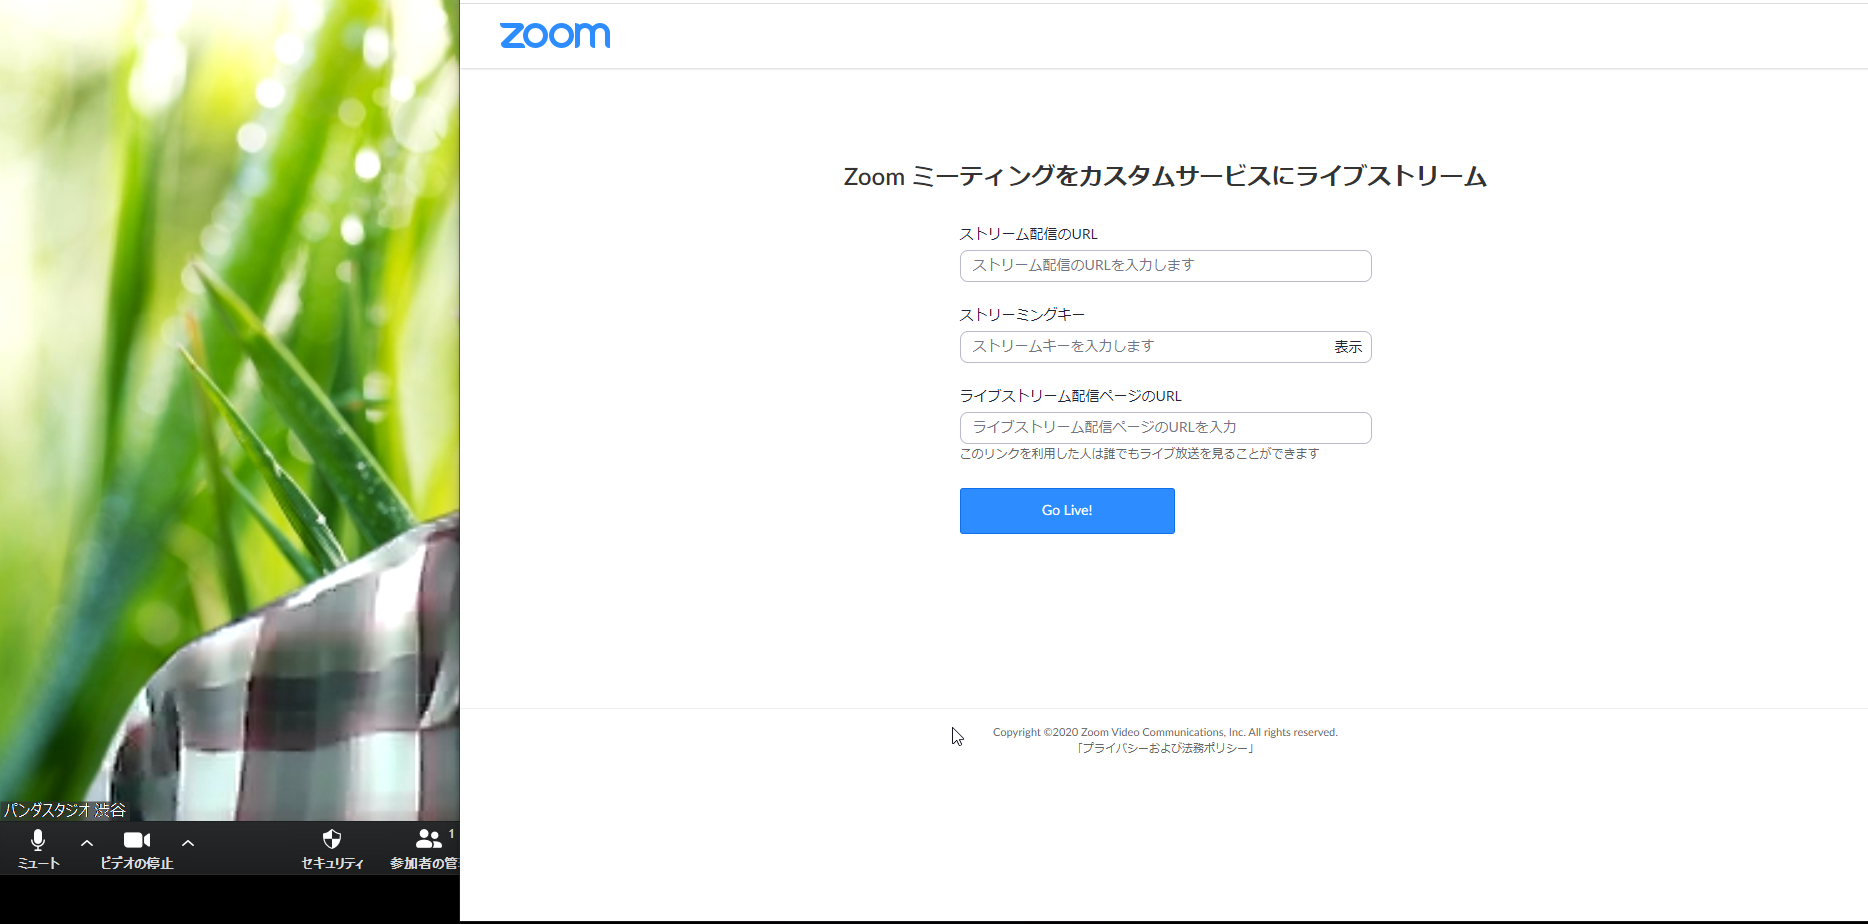
Task: Open the privacy and legal policy link
Action: click(x=1165, y=748)
